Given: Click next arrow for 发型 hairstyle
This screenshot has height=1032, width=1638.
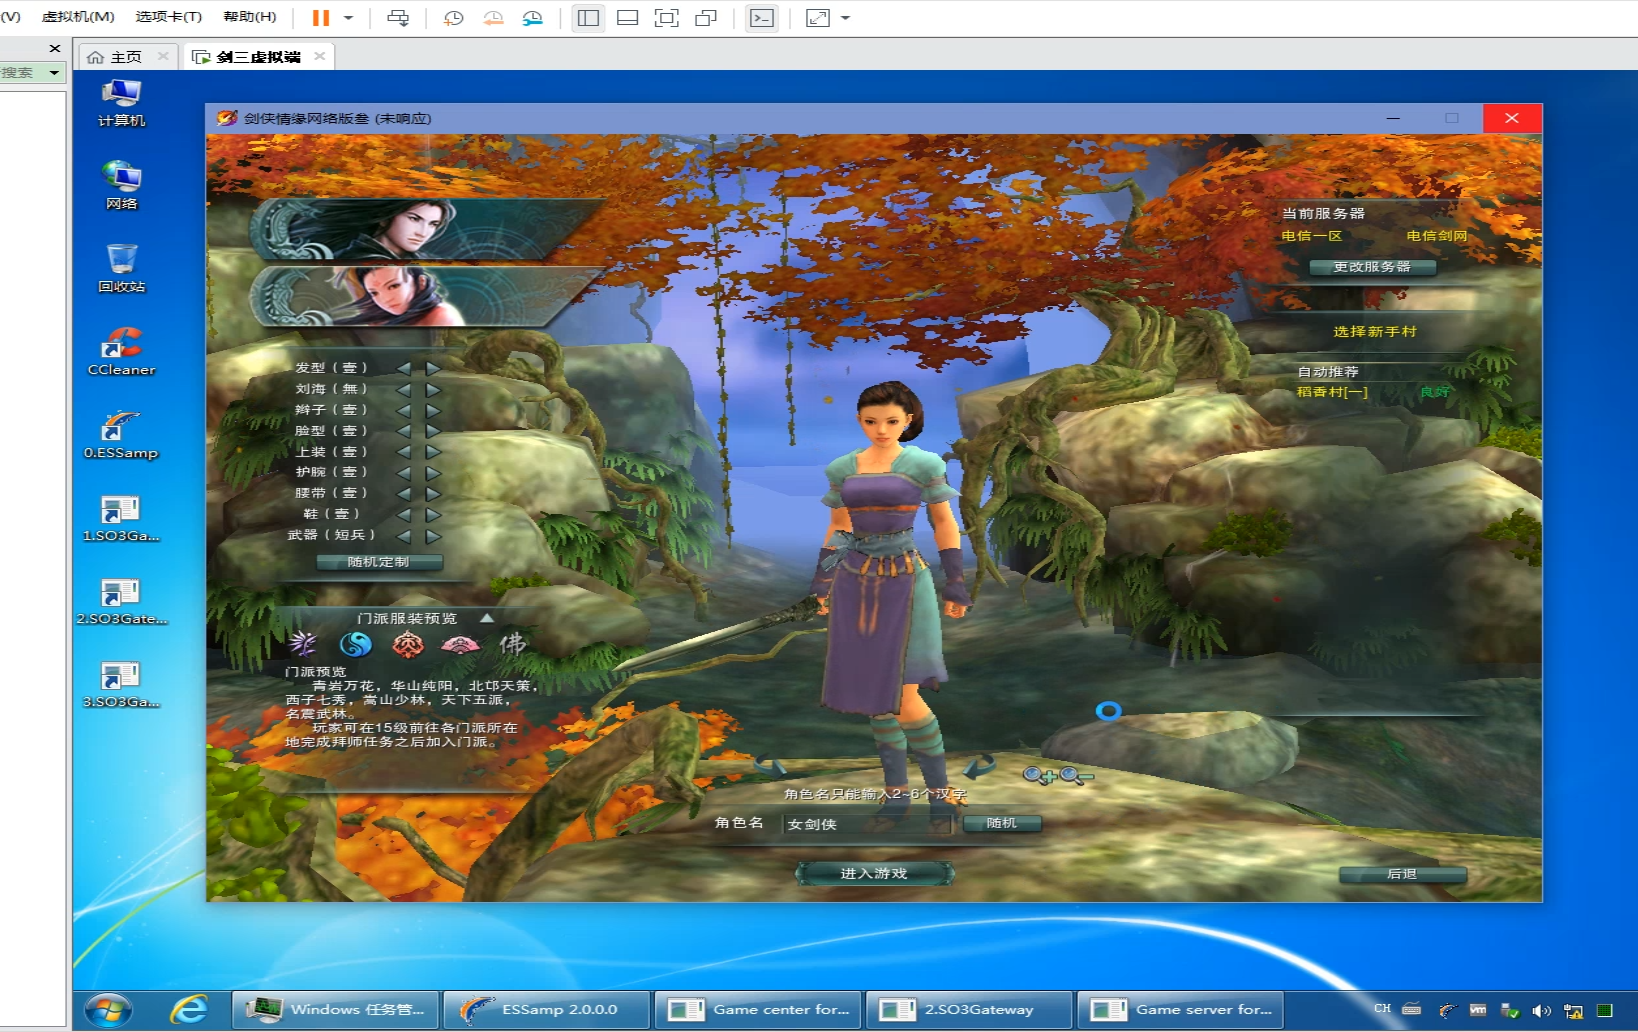Looking at the screenshot, I should [433, 368].
